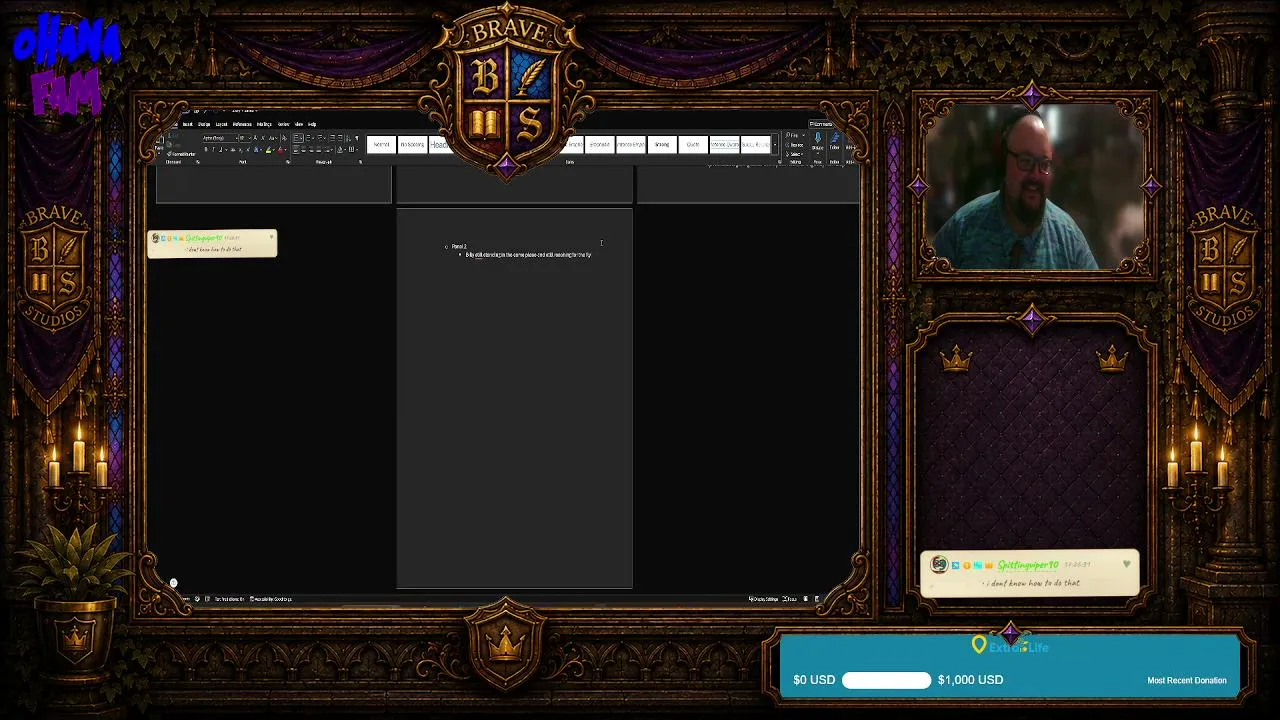The width and height of the screenshot is (1280, 720).
Task: Open the Help ribbon tab
Action: (x=312, y=124)
